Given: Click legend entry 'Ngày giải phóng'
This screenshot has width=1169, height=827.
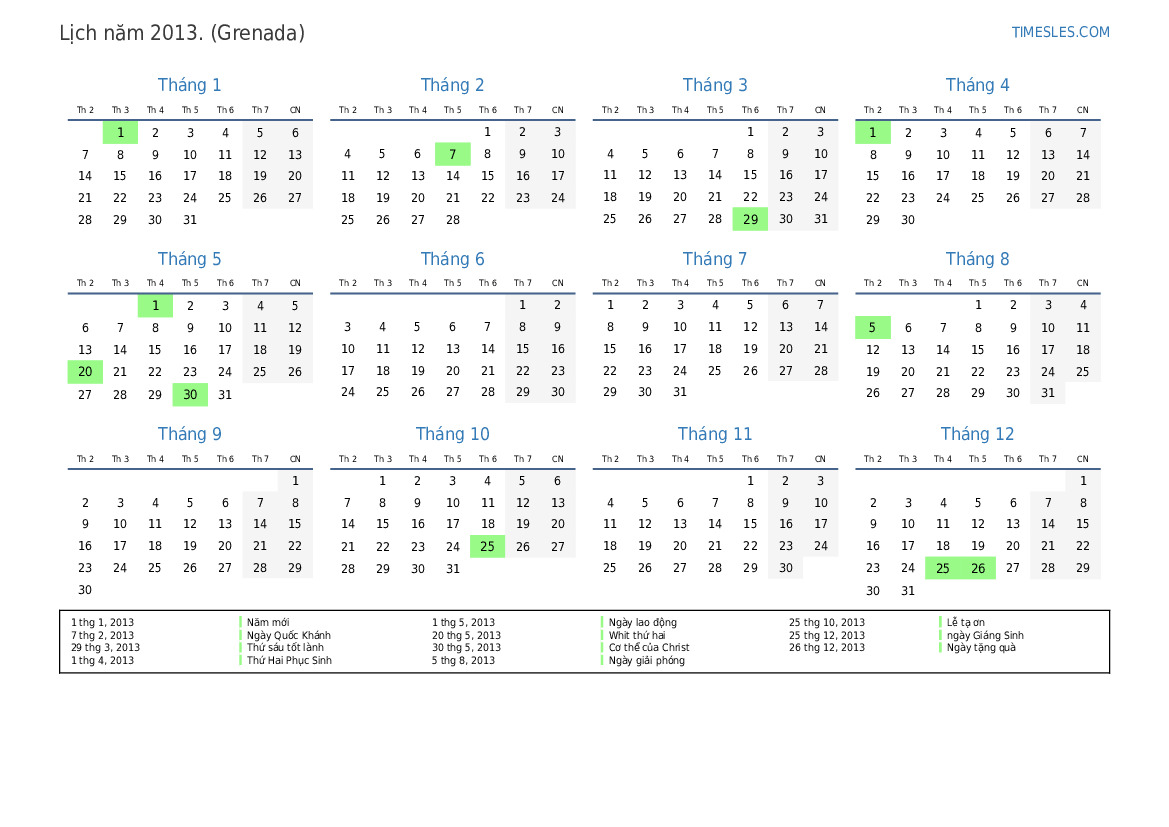Looking at the screenshot, I should click(646, 660).
